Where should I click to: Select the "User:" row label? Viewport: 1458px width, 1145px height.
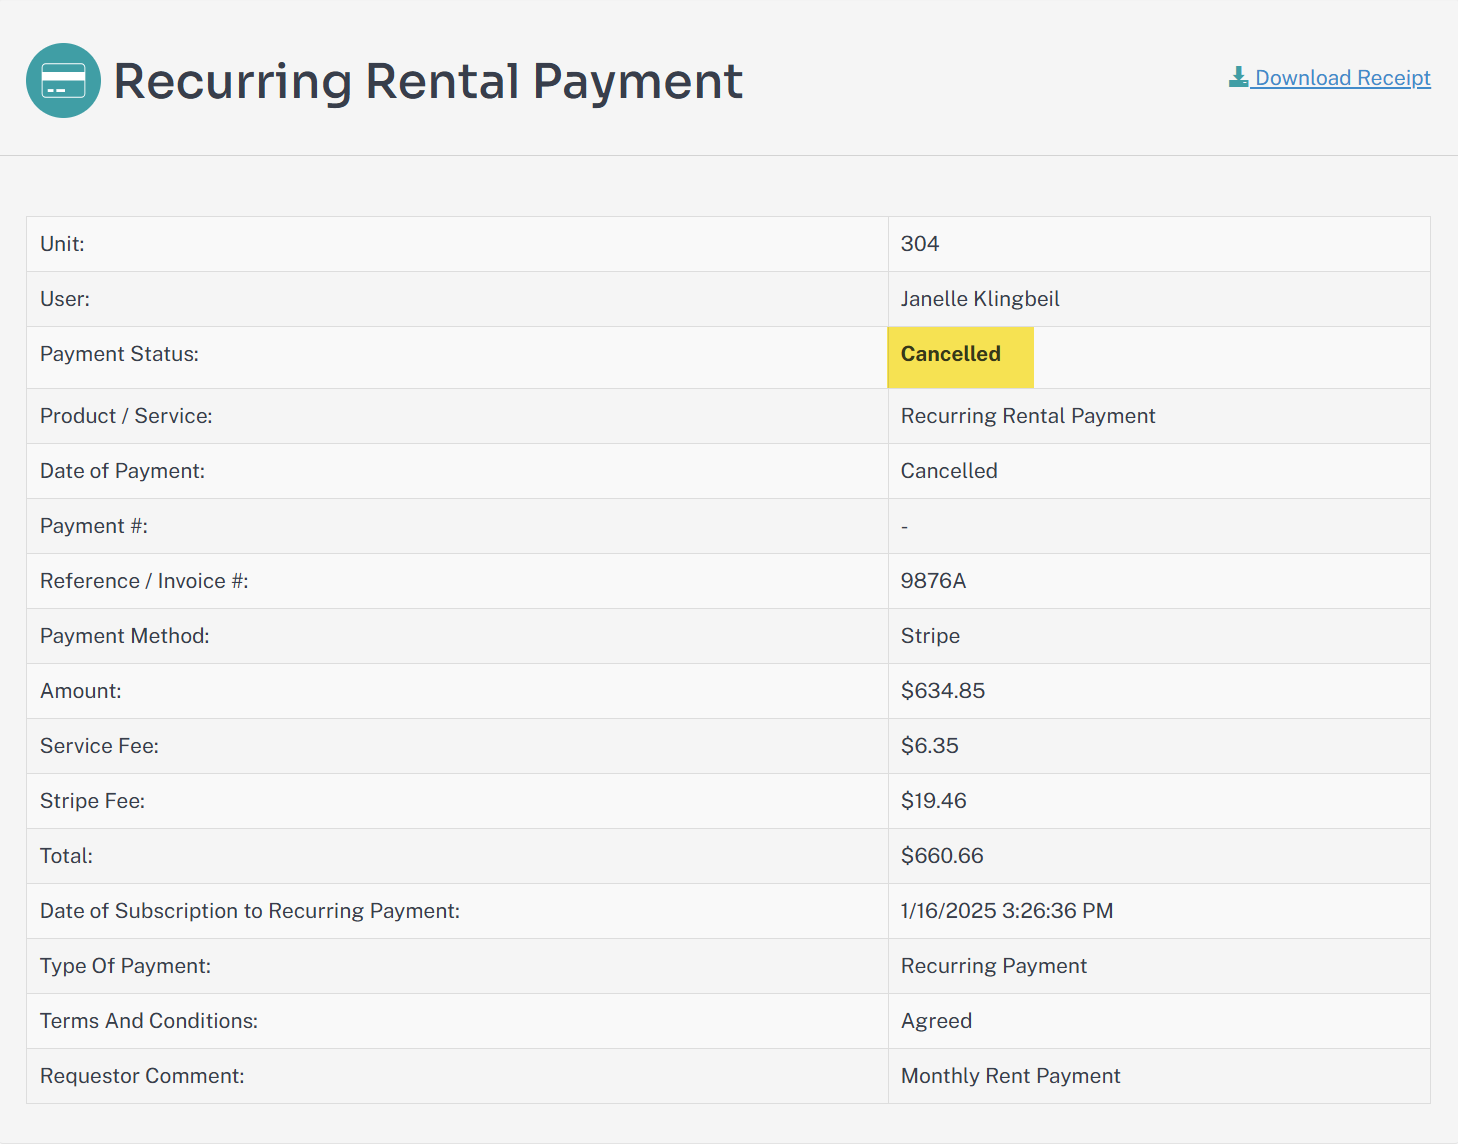pos(65,299)
